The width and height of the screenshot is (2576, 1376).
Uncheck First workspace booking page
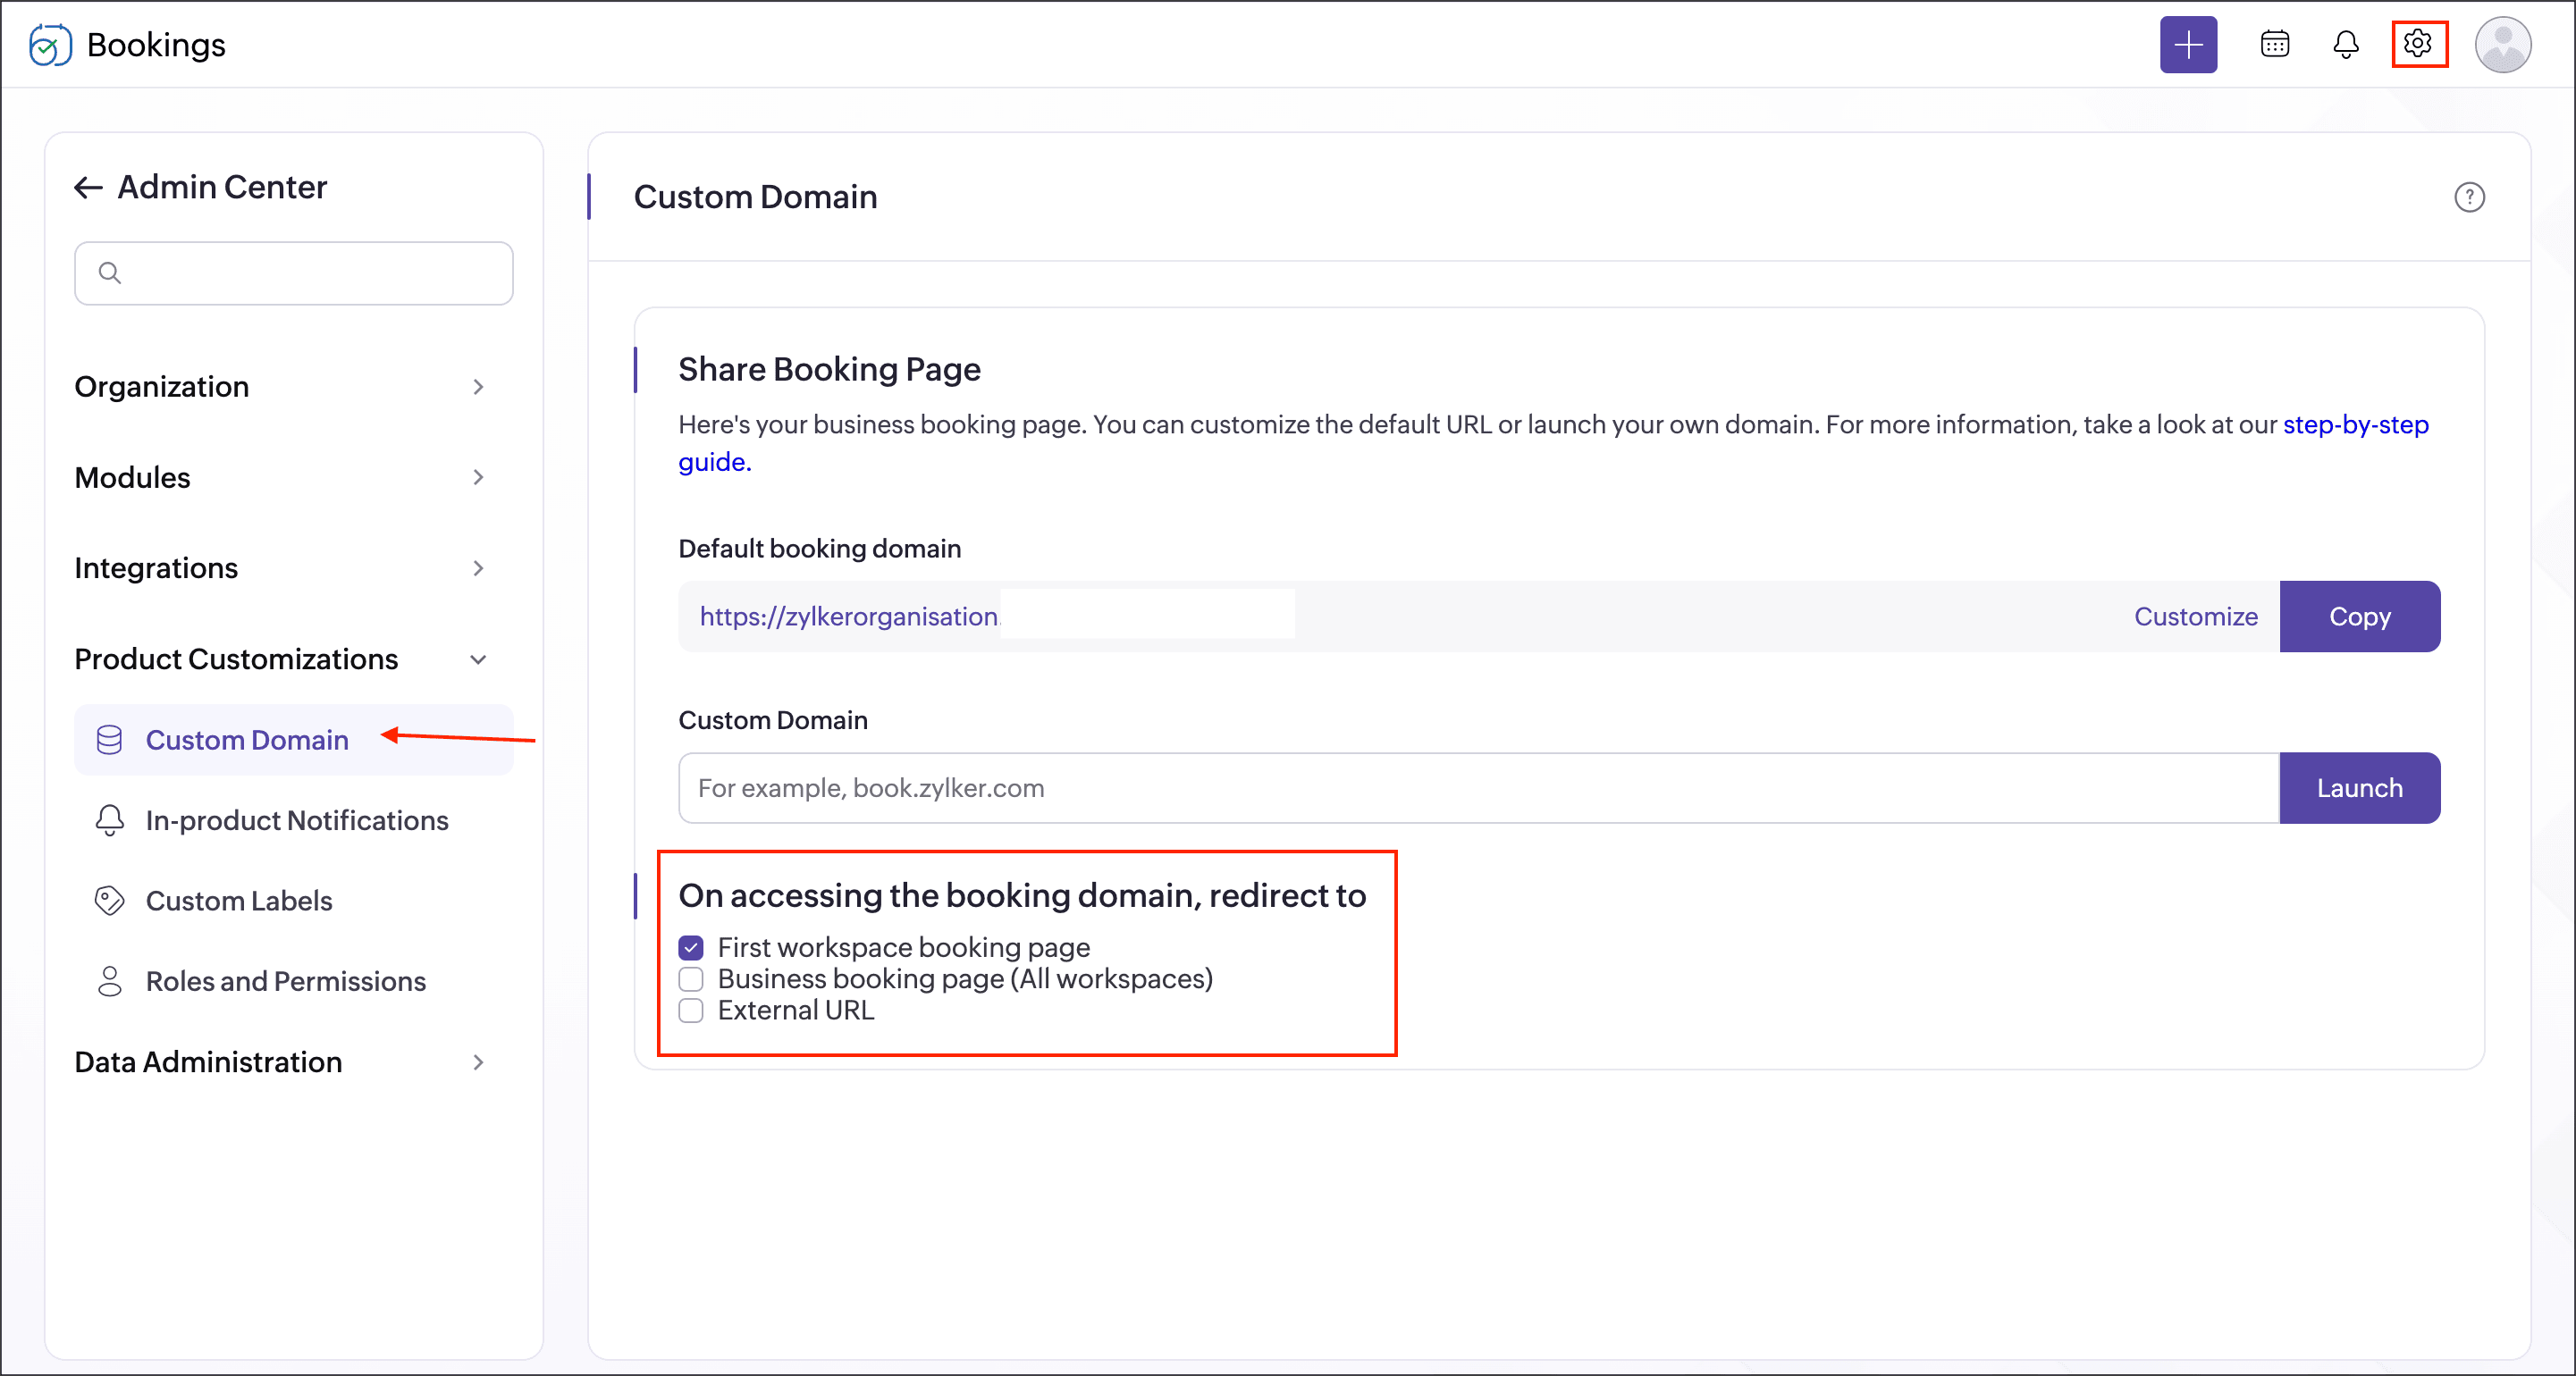pos(691,947)
